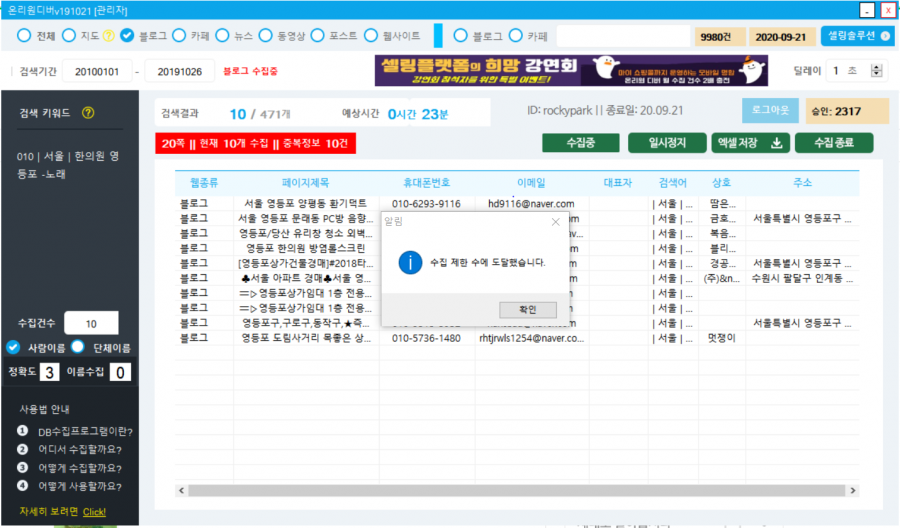This screenshot has width=900, height=528.
Task: Open the 자세히 보려면 Click! link
Action: click(94, 511)
